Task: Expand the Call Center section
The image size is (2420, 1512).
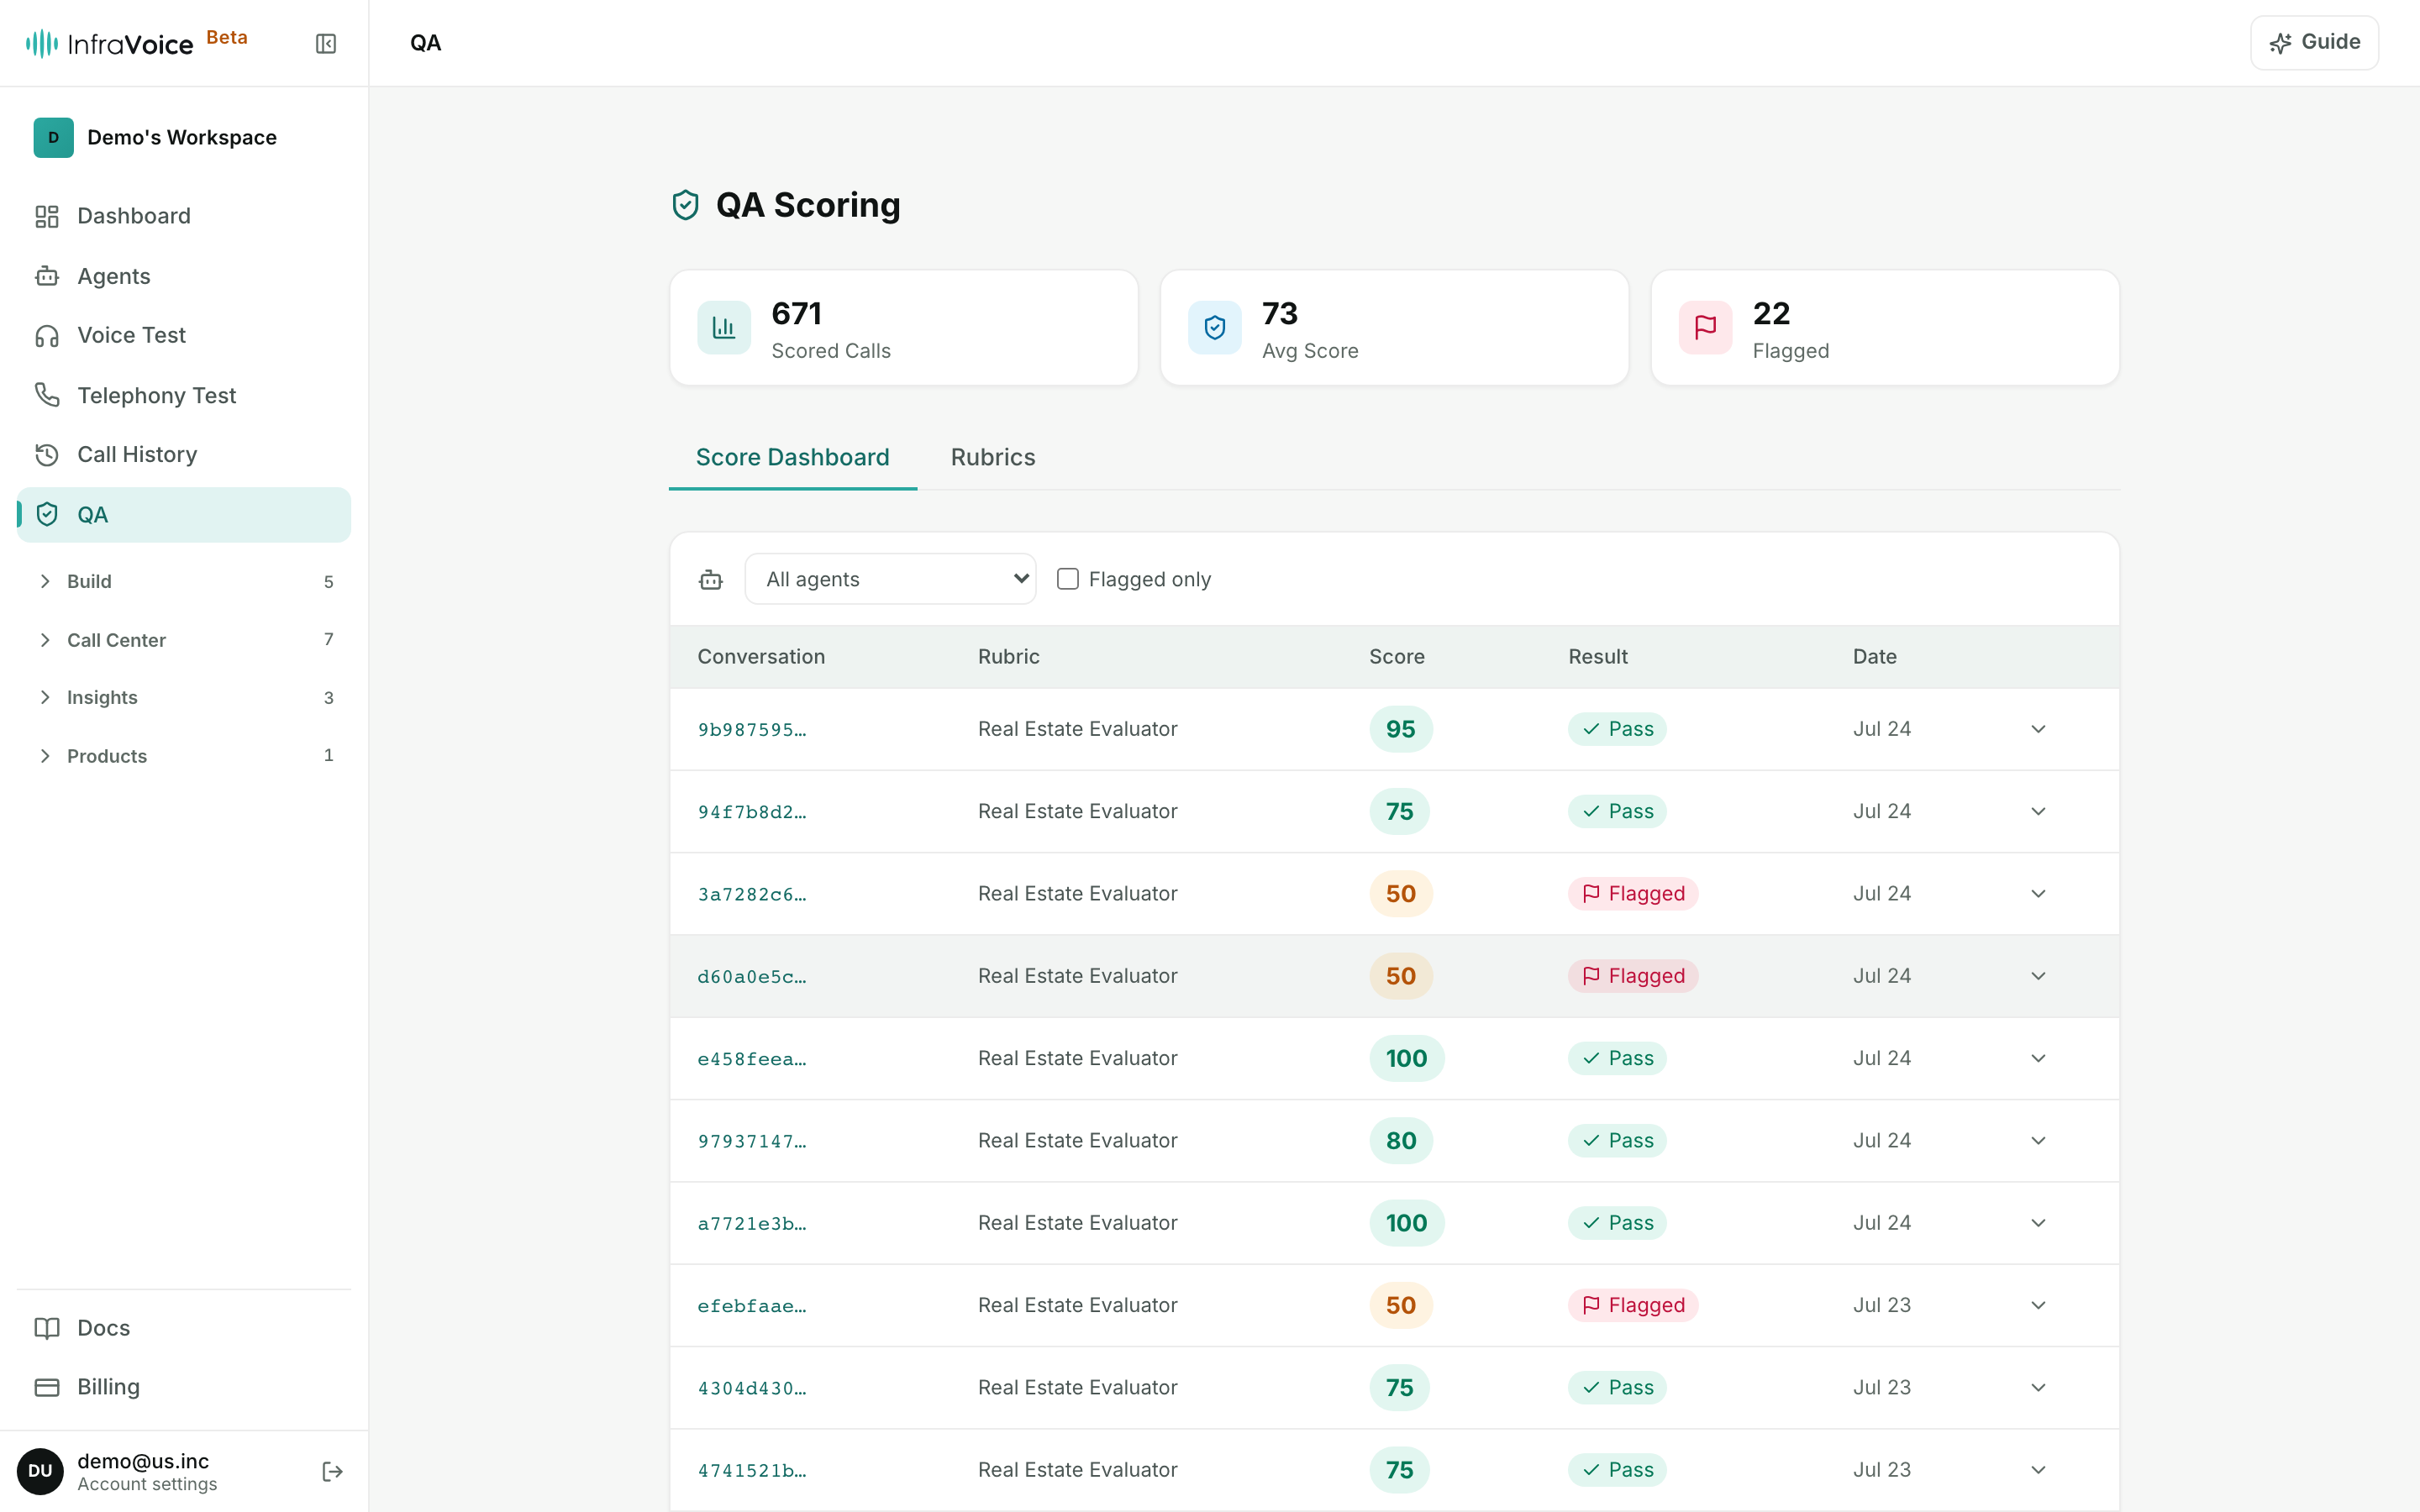Action: [185, 640]
